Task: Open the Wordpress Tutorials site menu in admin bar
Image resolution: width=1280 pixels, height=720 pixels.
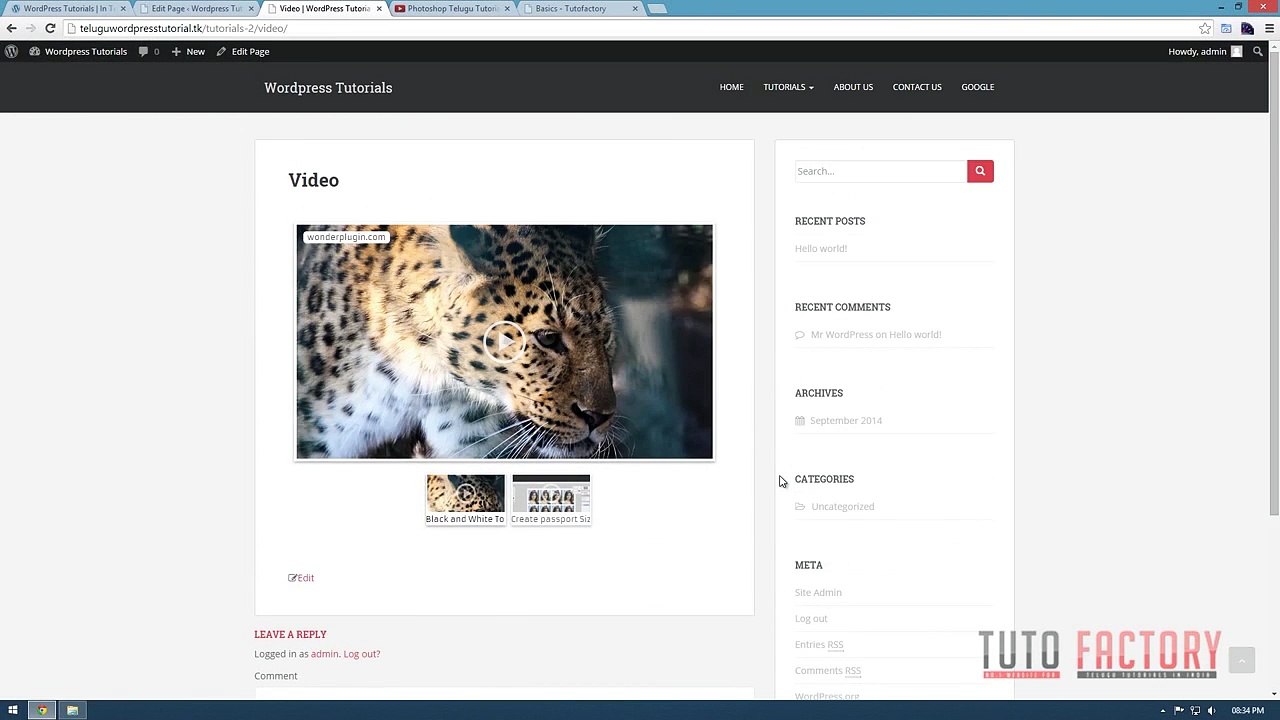Action: point(78,51)
